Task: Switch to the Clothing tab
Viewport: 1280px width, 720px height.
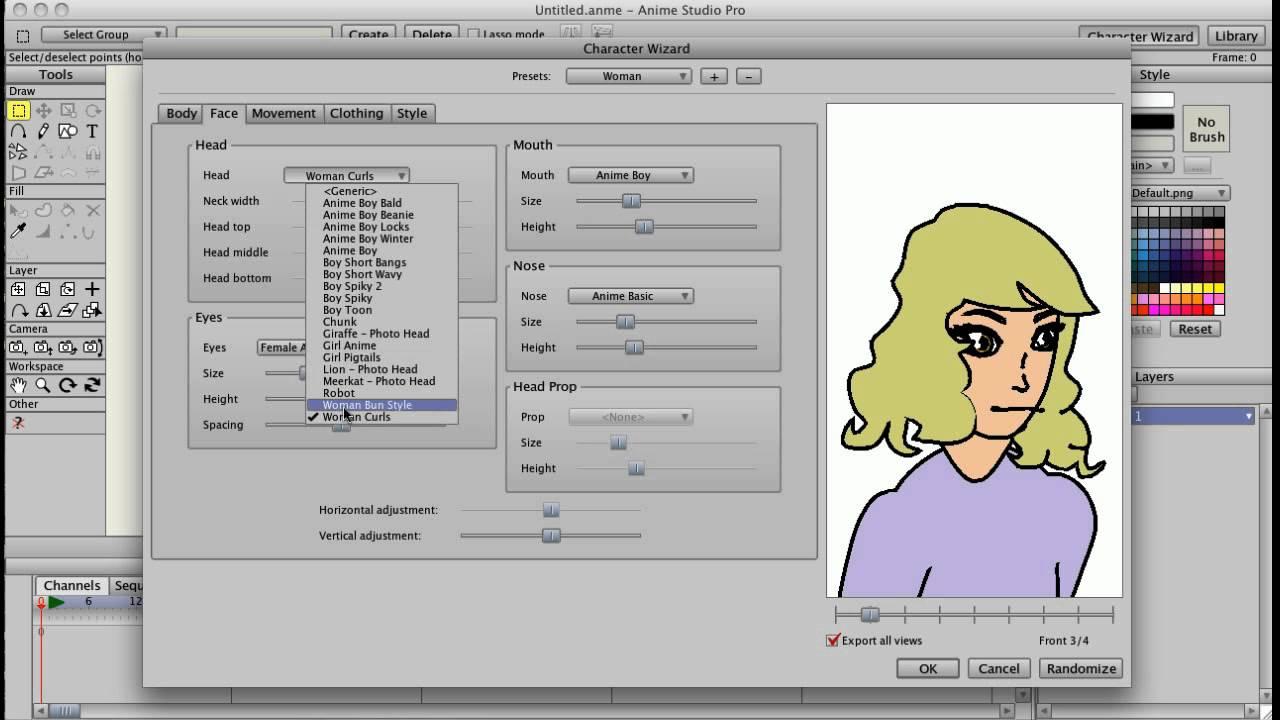Action: tap(356, 113)
